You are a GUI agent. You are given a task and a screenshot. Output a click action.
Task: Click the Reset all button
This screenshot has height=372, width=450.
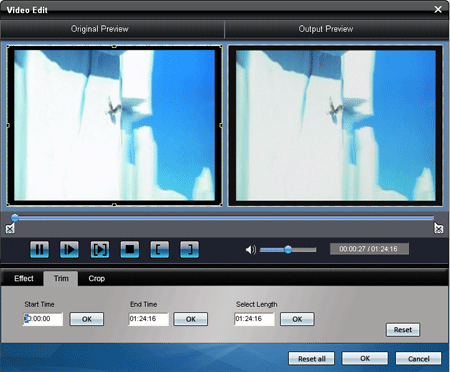pyautogui.click(x=312, y=359)
